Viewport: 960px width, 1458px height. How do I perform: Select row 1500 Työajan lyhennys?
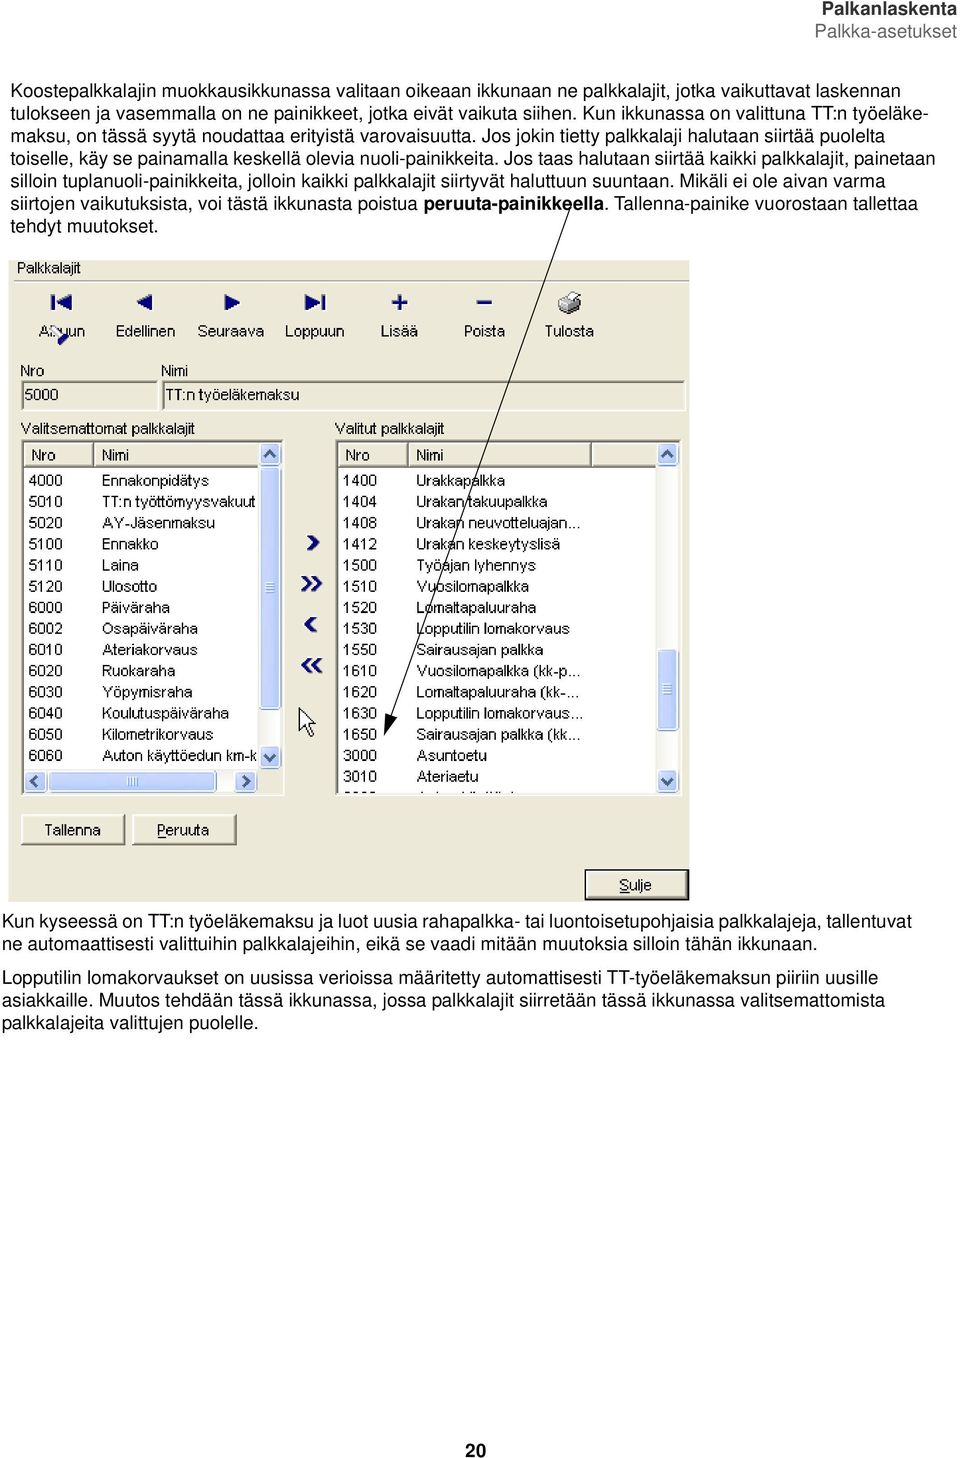(x=497, y=565)
